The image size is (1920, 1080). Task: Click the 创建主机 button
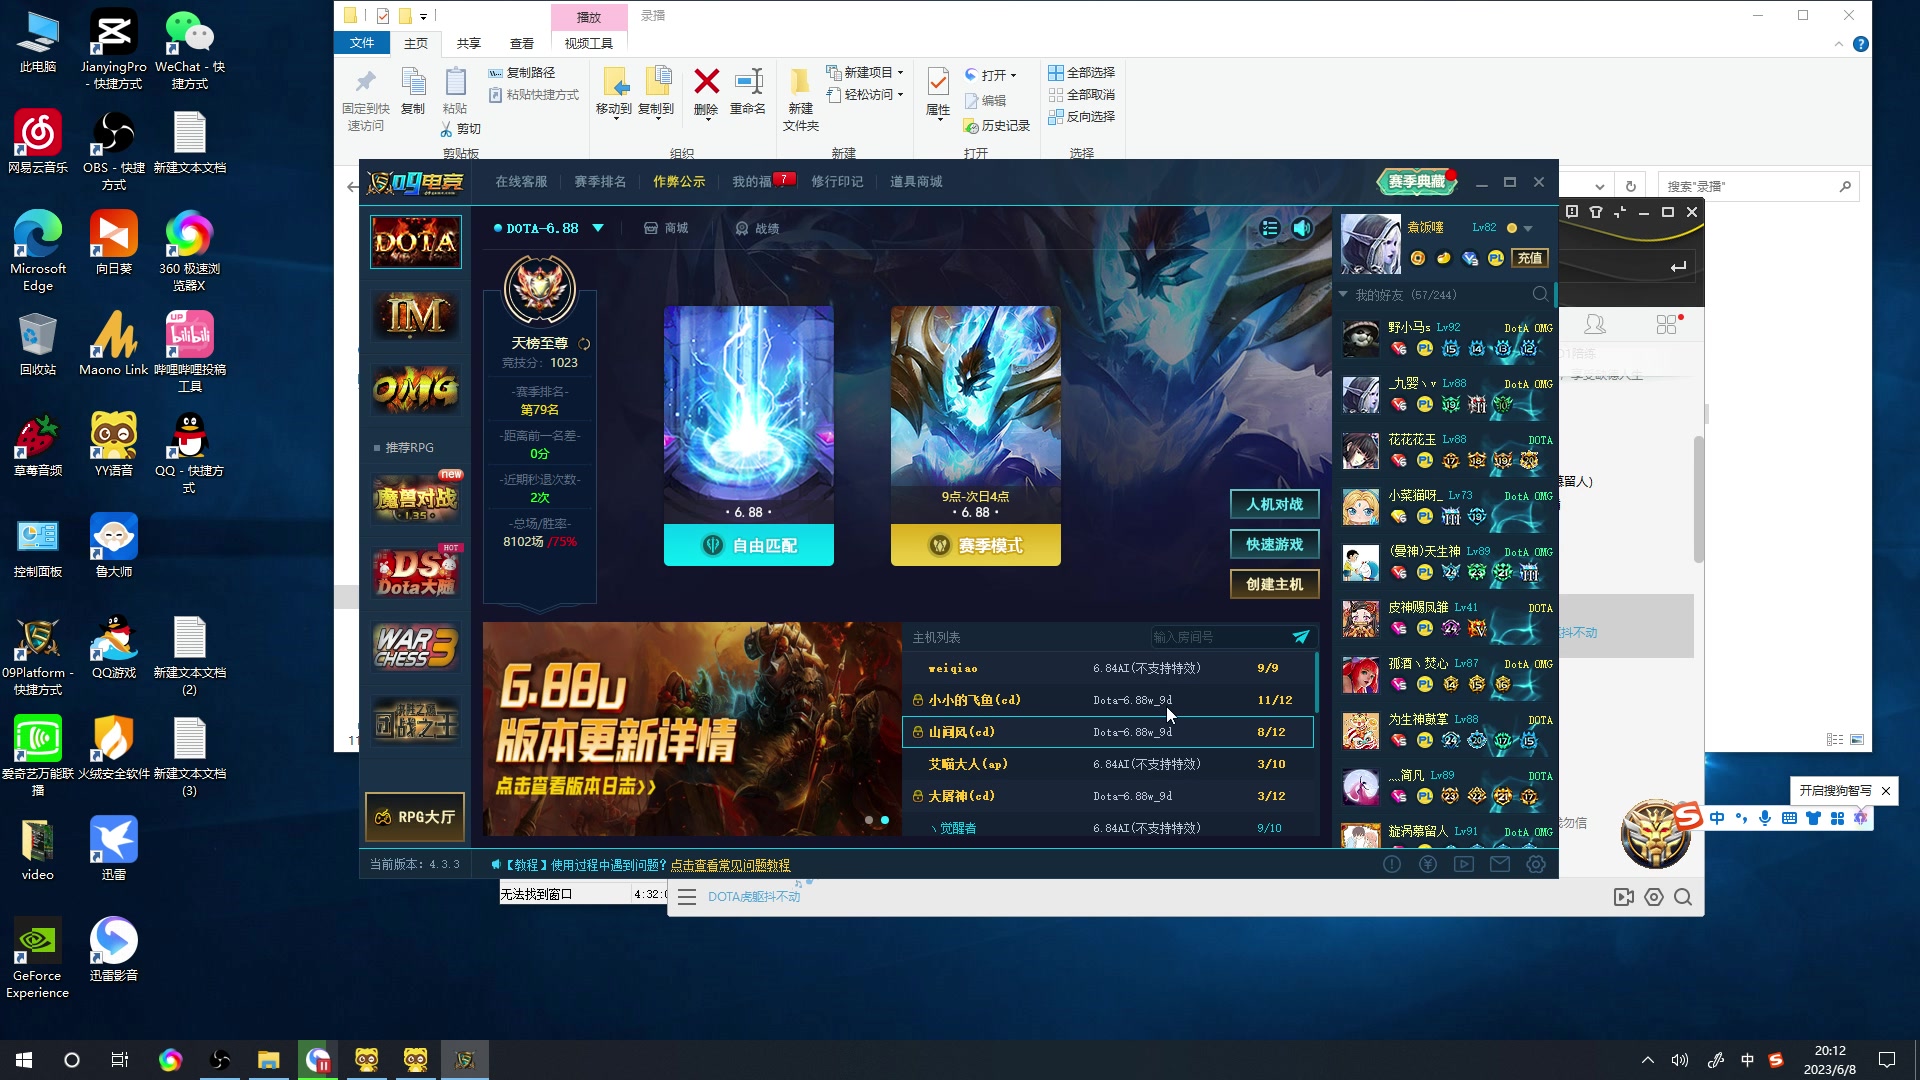1274,584
